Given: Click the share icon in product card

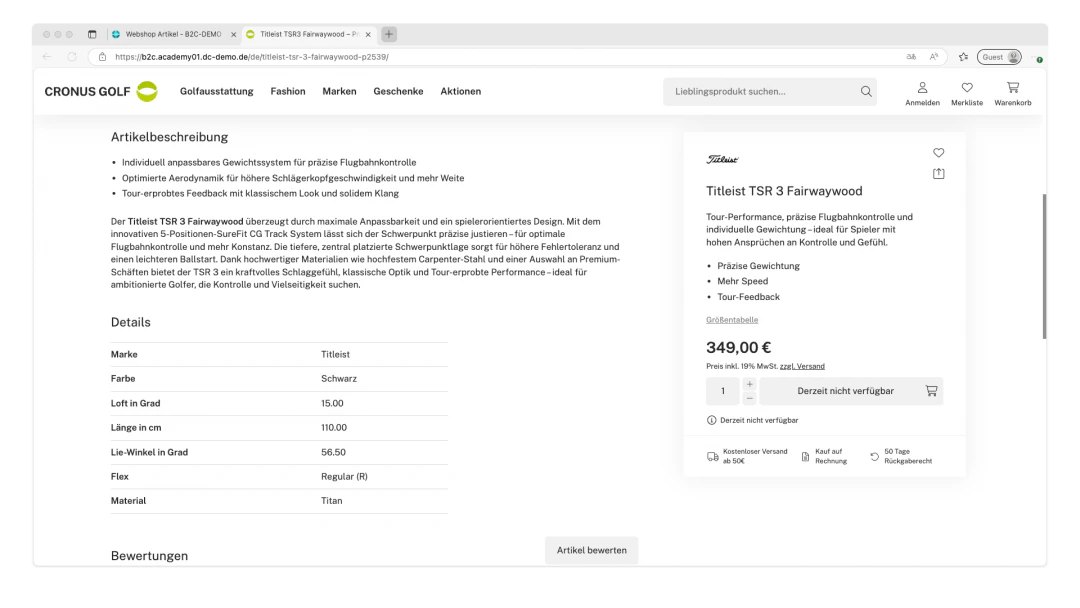Looking at the screenshot, I should [x=939, y=174].
